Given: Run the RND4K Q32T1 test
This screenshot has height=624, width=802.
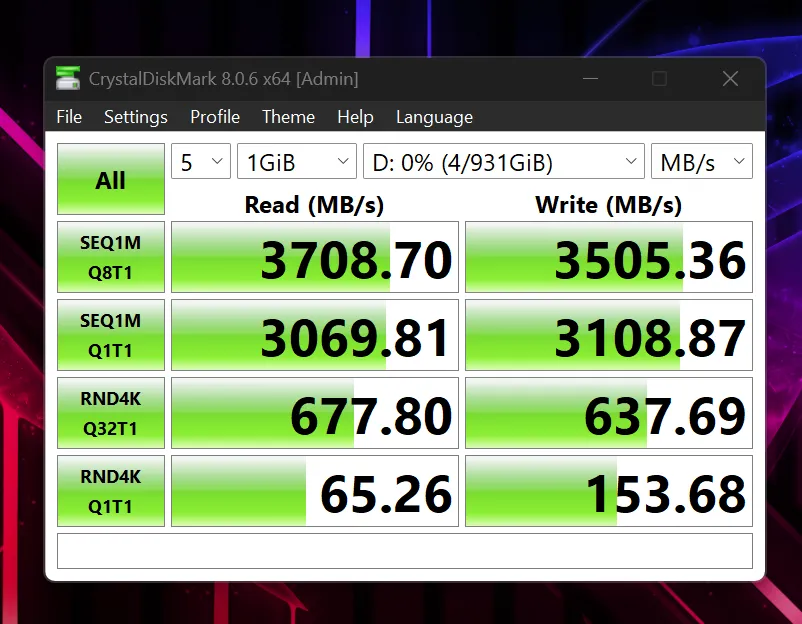Looking at the screenshot, I should (110, 413).
